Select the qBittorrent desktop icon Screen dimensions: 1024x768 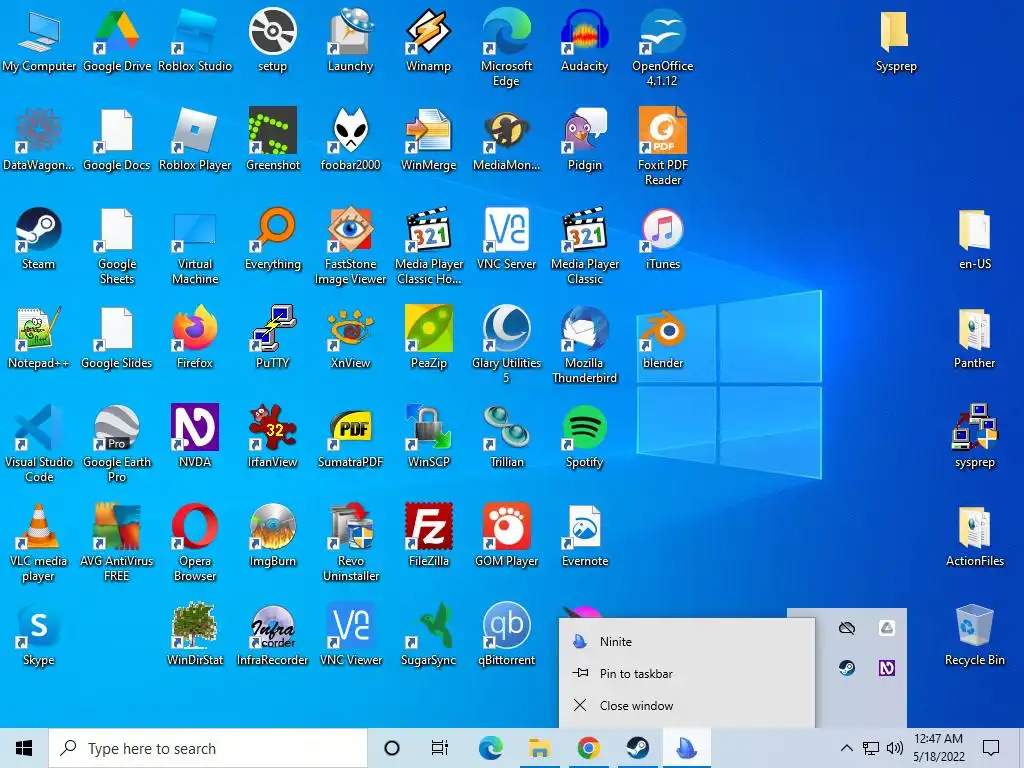(507, 635)
